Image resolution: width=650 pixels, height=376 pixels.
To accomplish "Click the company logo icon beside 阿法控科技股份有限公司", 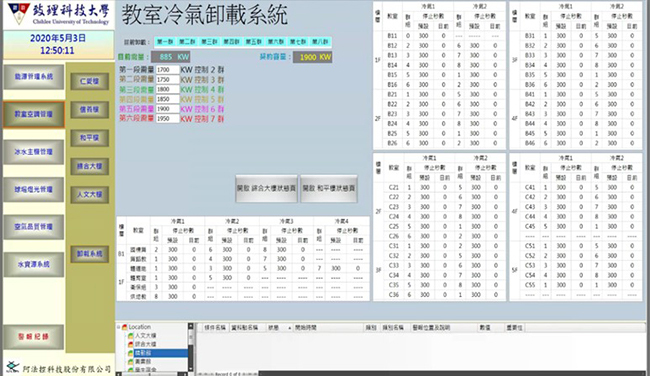I will tap(13, 367).
